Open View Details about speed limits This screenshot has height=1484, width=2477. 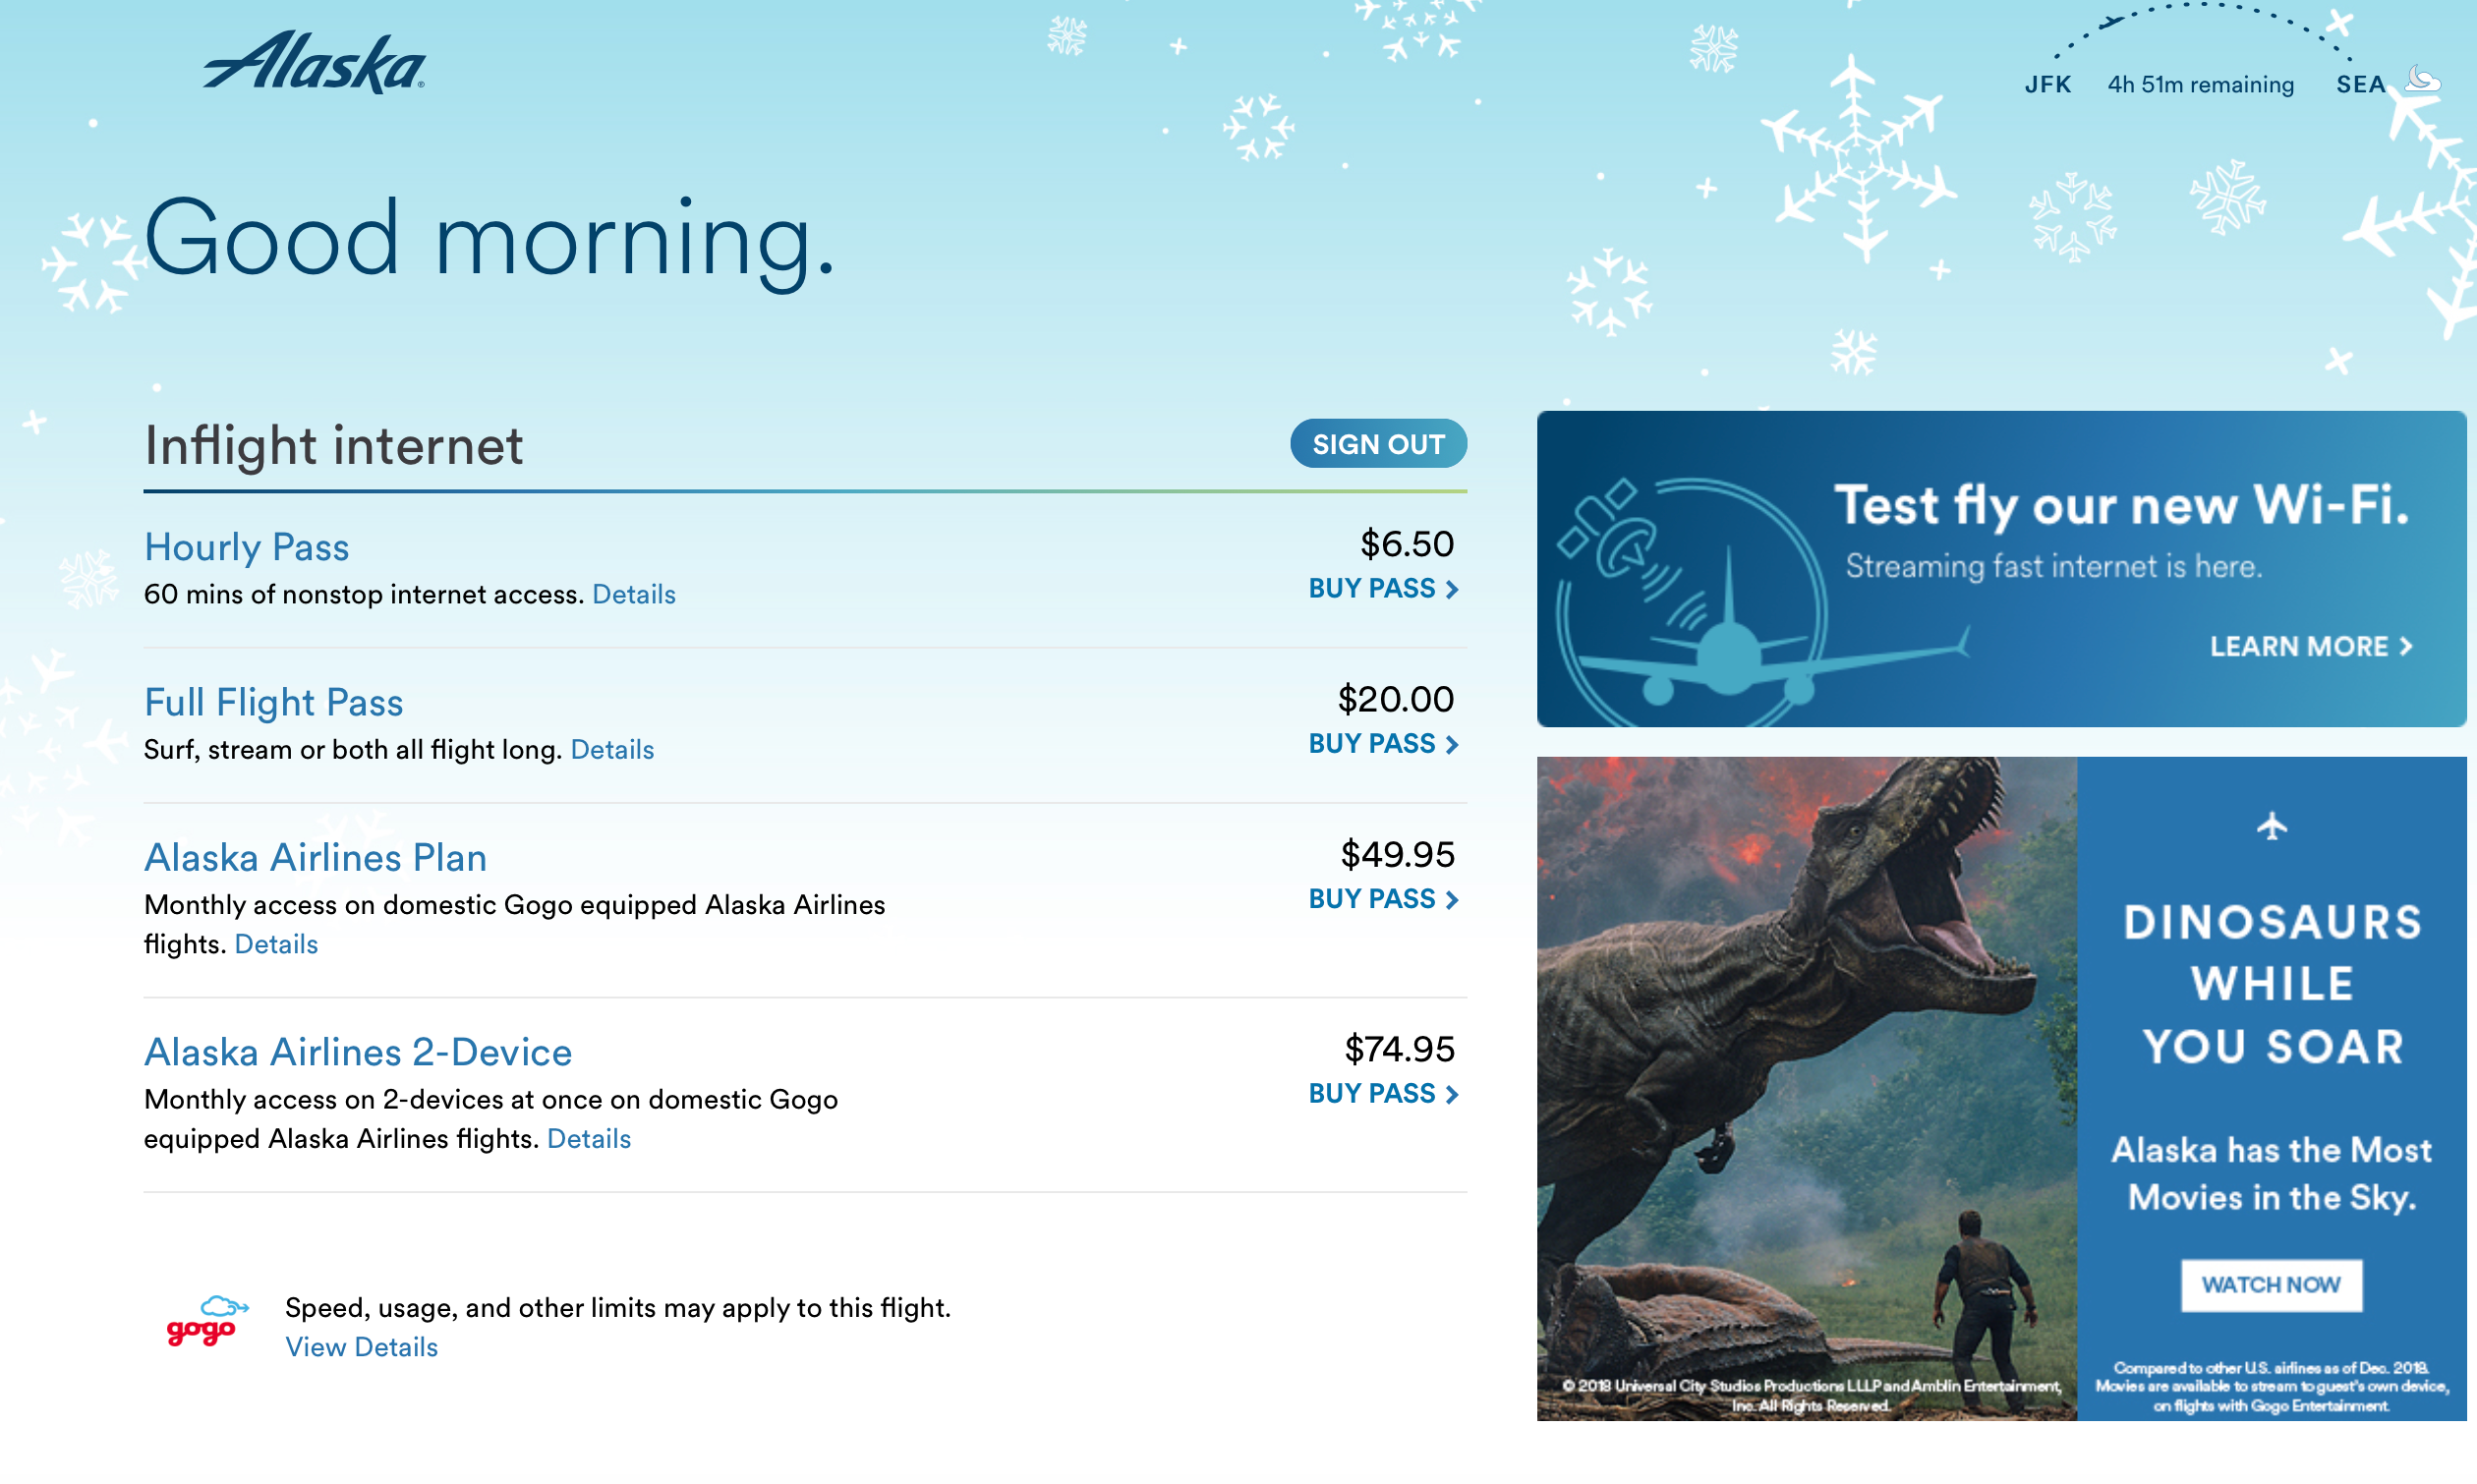point(361,1347)
